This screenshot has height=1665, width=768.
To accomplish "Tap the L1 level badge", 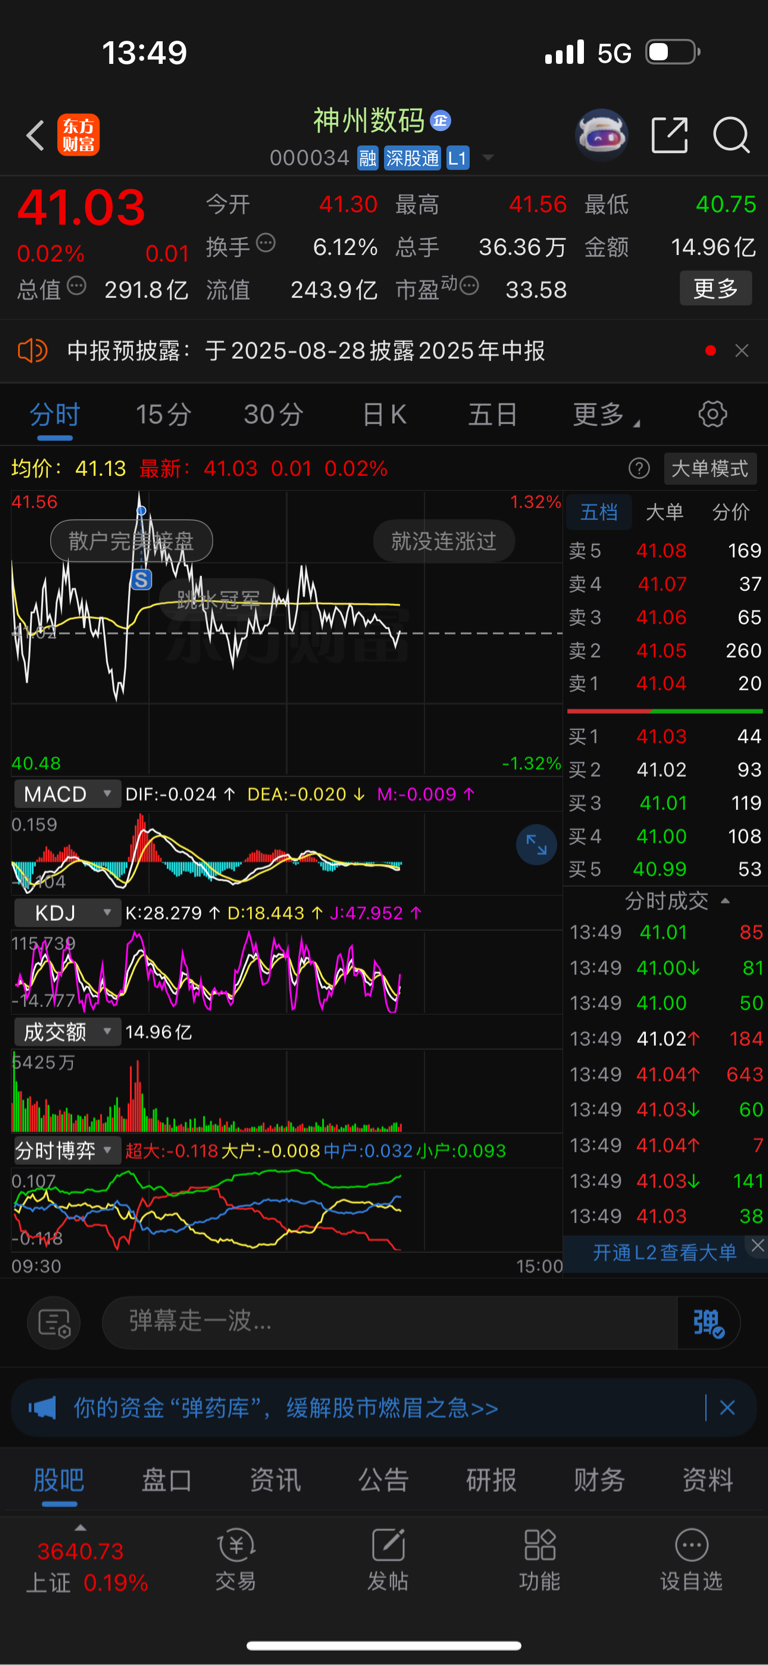I will 457,158.
